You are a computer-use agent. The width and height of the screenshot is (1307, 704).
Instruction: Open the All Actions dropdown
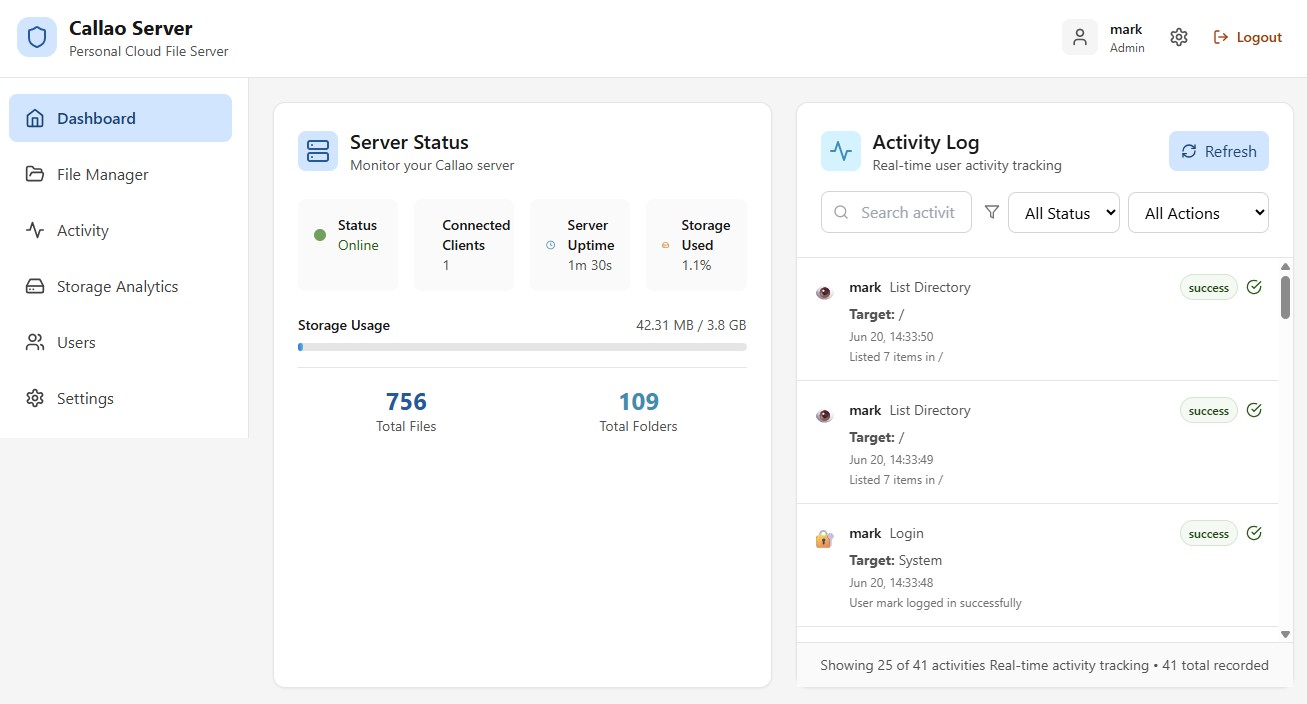(x=1198, y=213)
